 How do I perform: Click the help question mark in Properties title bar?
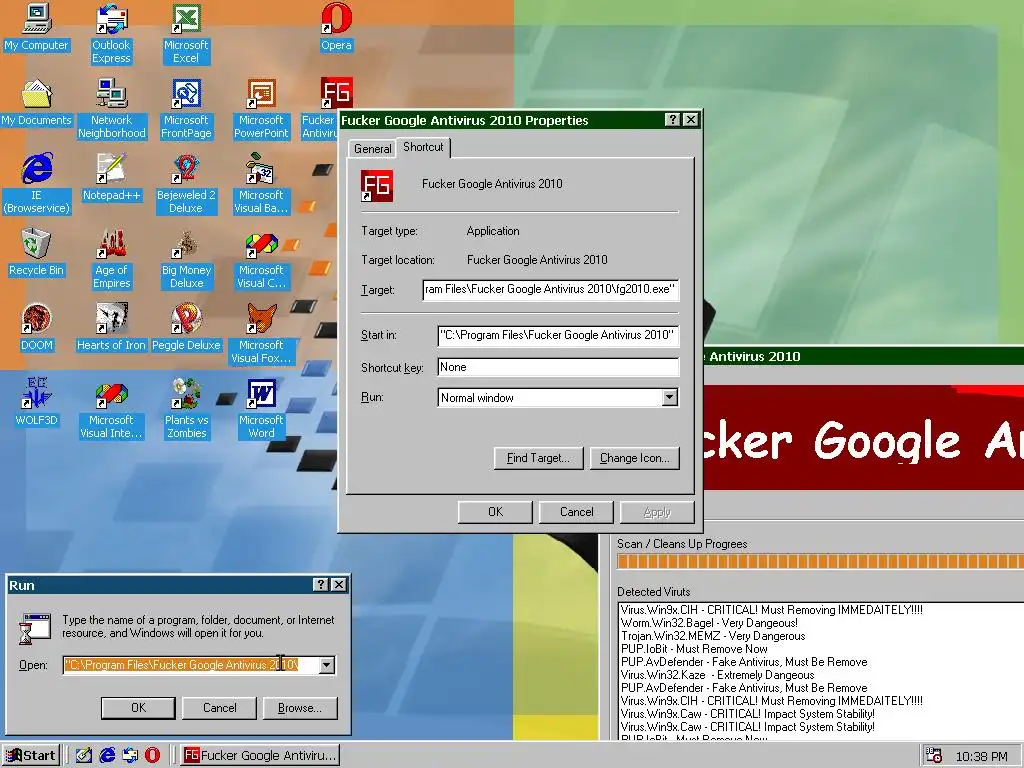tap(673, 120)
